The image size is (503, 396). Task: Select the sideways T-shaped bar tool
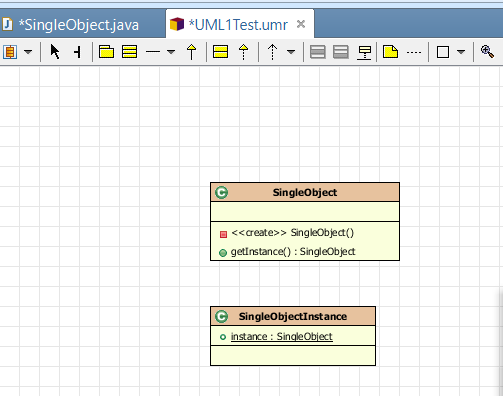(77, 52)
